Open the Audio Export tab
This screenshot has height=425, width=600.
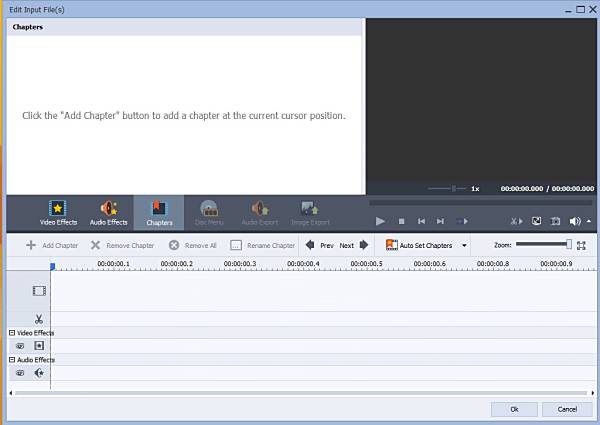[x=260, y=213]
